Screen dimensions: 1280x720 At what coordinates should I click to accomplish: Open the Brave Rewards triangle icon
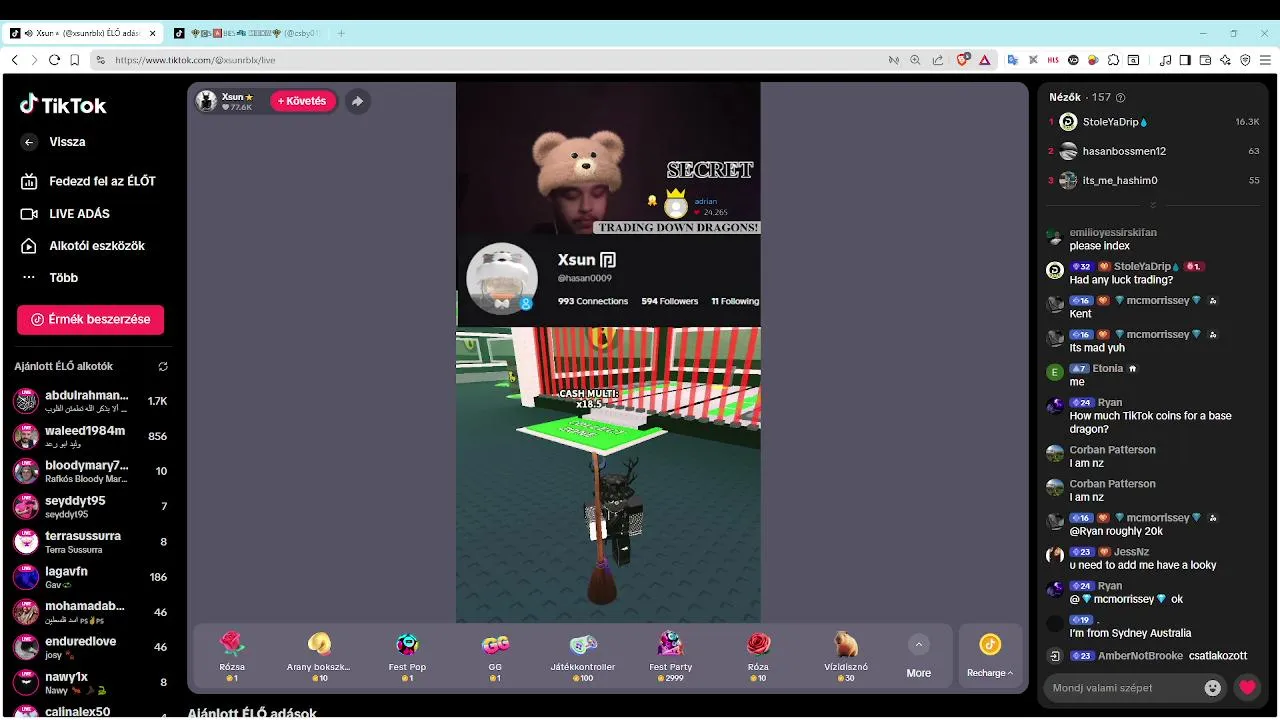[x=984, y=60]
